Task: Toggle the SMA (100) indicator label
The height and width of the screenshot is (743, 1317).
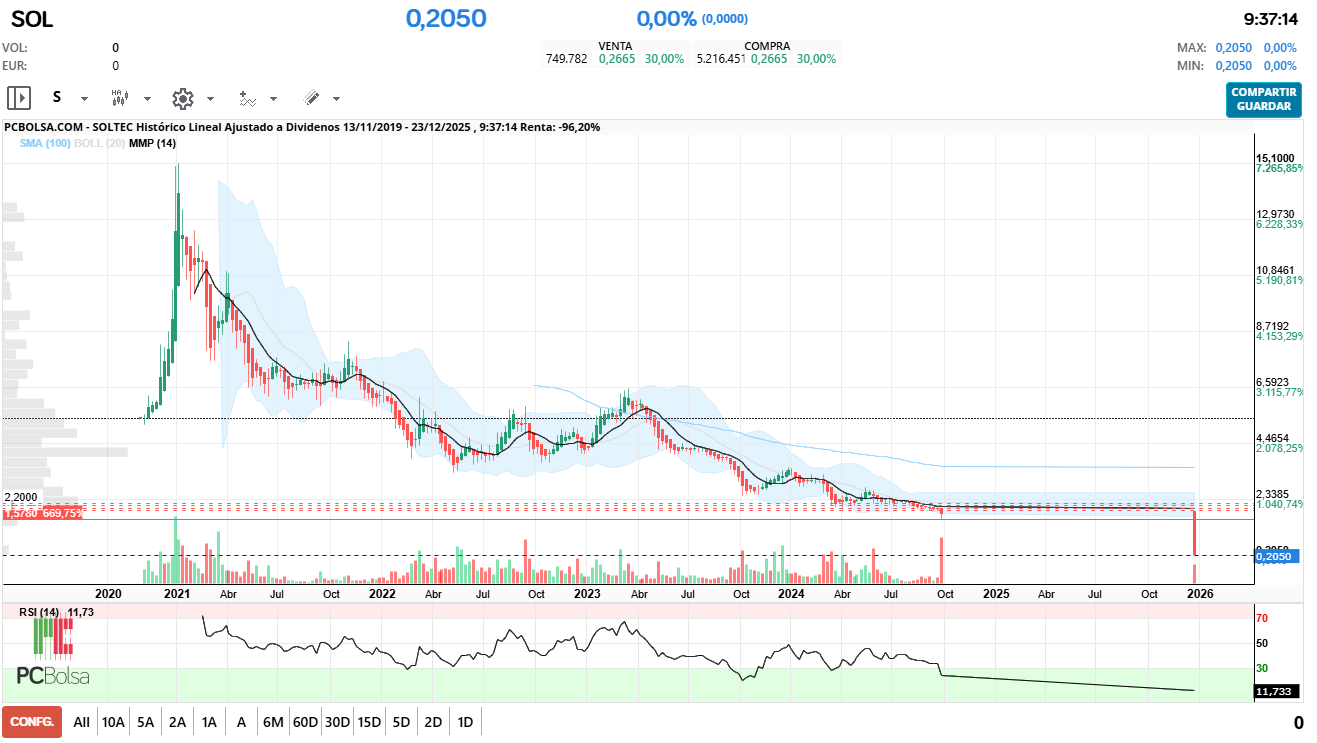Action: (45, 144)
